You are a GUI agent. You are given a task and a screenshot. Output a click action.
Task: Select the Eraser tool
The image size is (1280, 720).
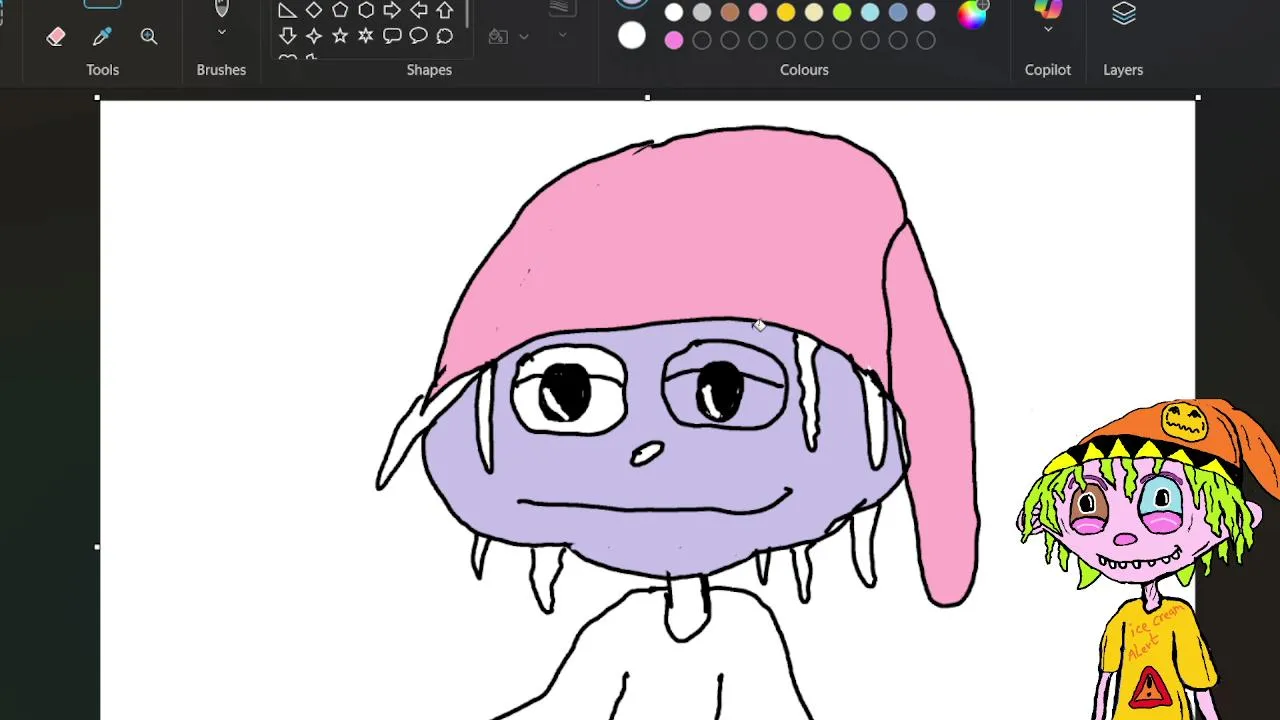pyautogui.click(x=56, y=37)
